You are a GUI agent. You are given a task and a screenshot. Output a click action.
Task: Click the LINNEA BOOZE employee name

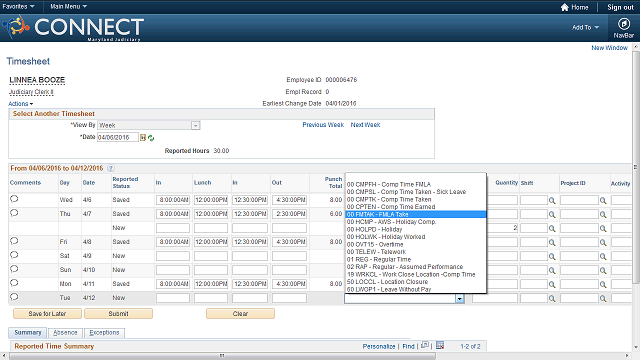(37, 80)
